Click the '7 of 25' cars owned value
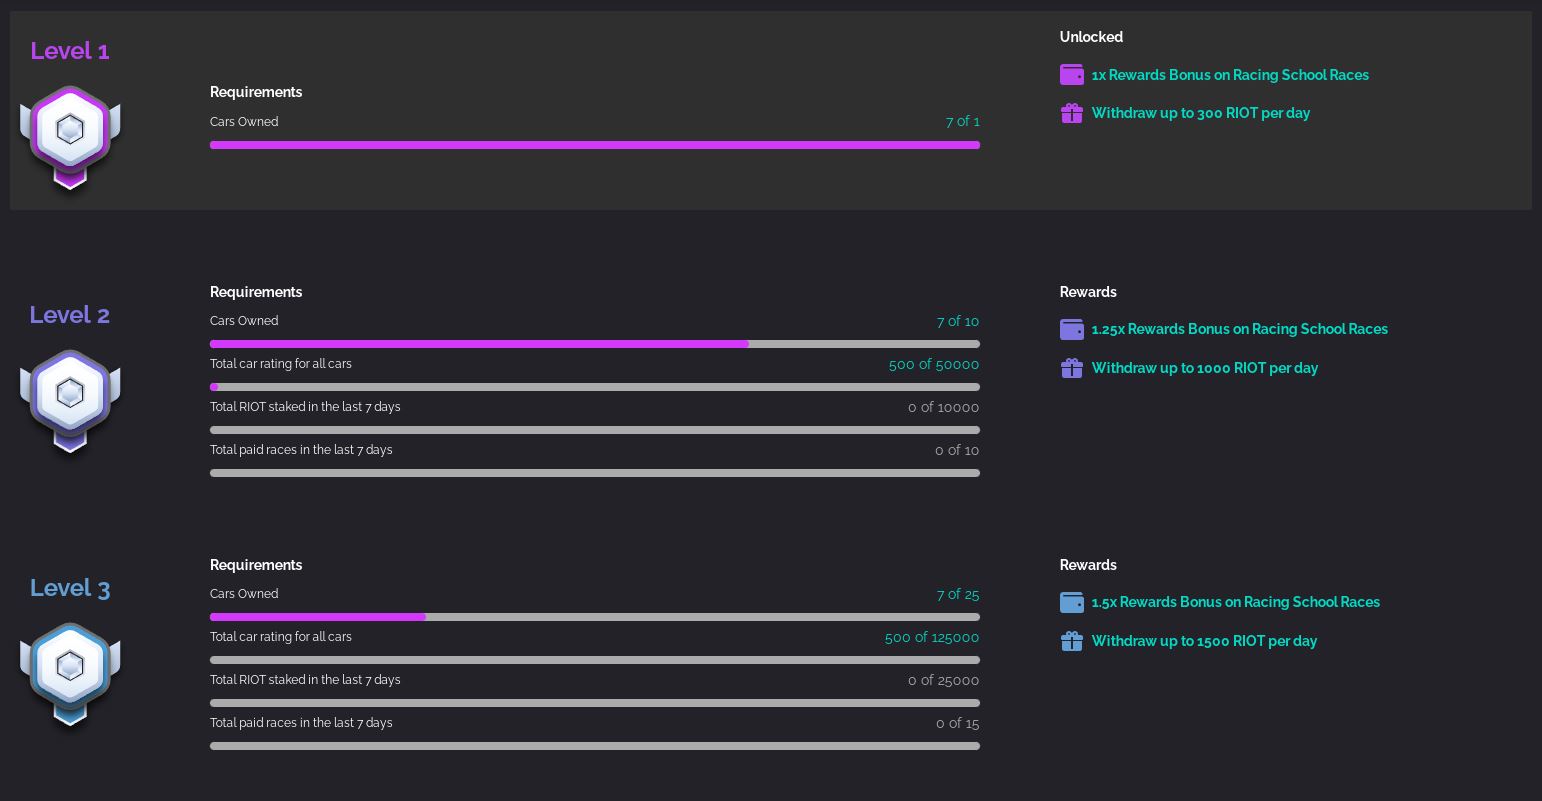The width and height of the screenshot is (1542, 801). [958, 594]
